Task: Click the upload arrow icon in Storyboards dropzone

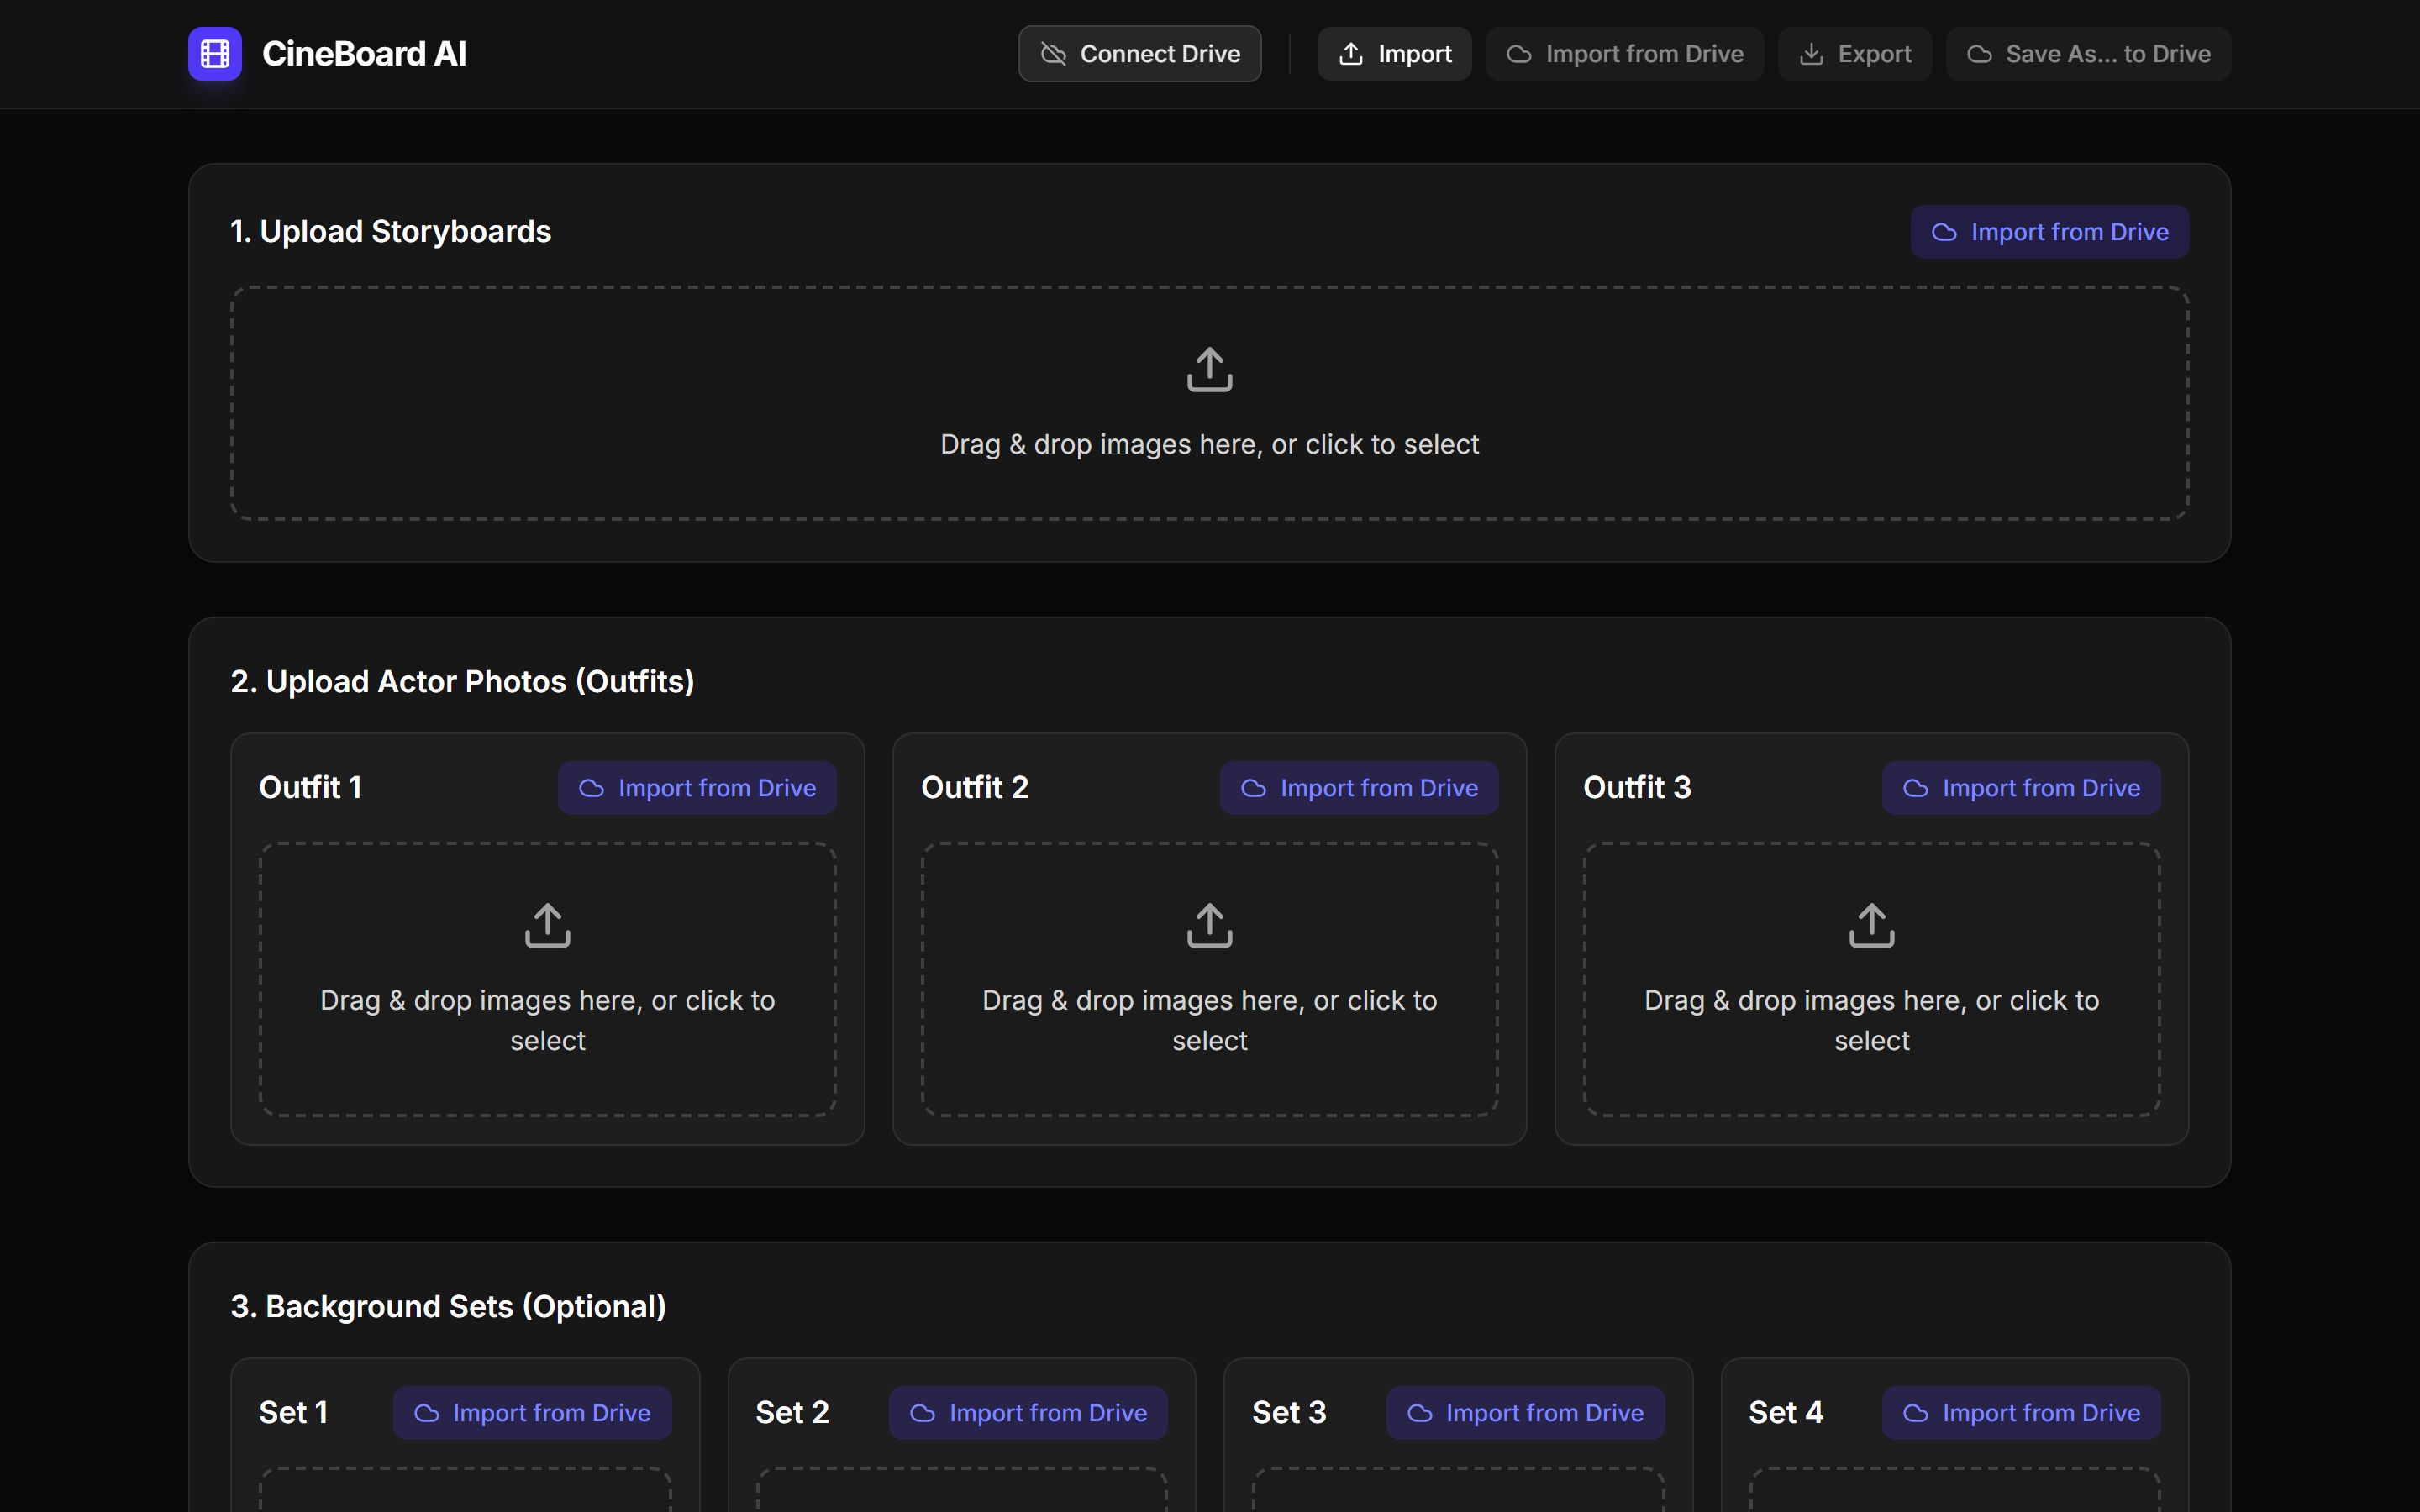Action: [1209, 369]
